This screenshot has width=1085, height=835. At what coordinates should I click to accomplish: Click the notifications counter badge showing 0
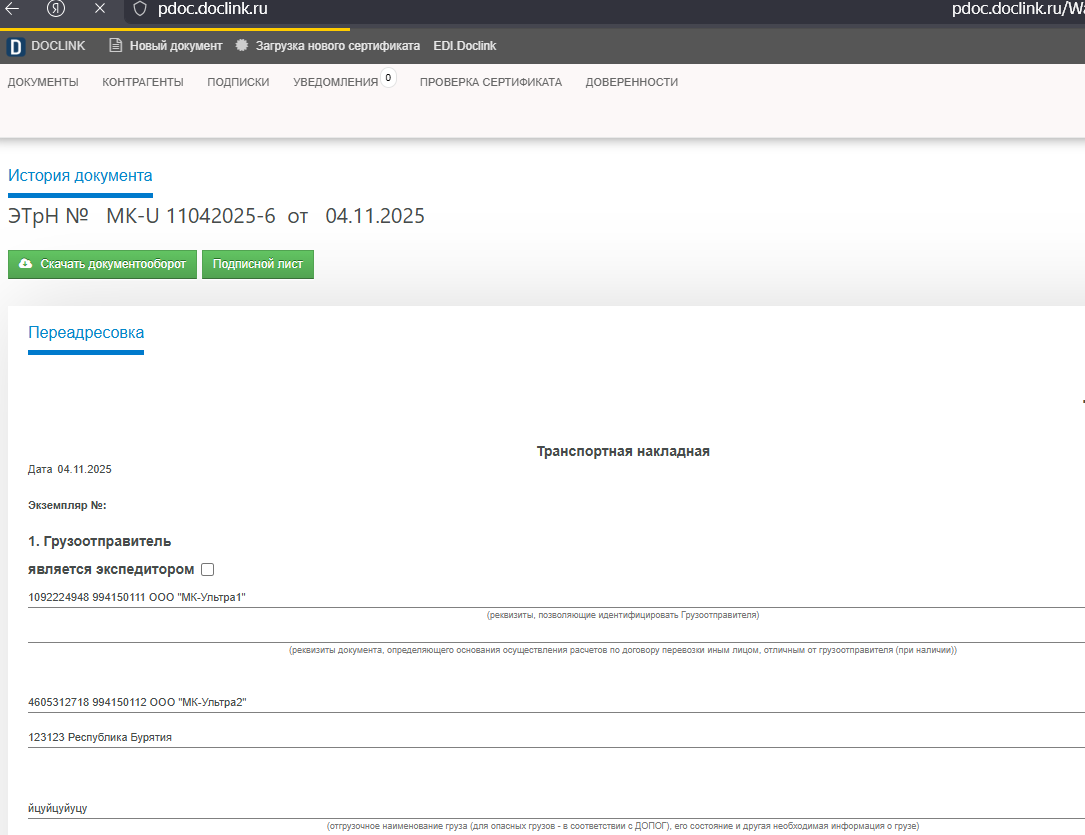pos(388,77)
